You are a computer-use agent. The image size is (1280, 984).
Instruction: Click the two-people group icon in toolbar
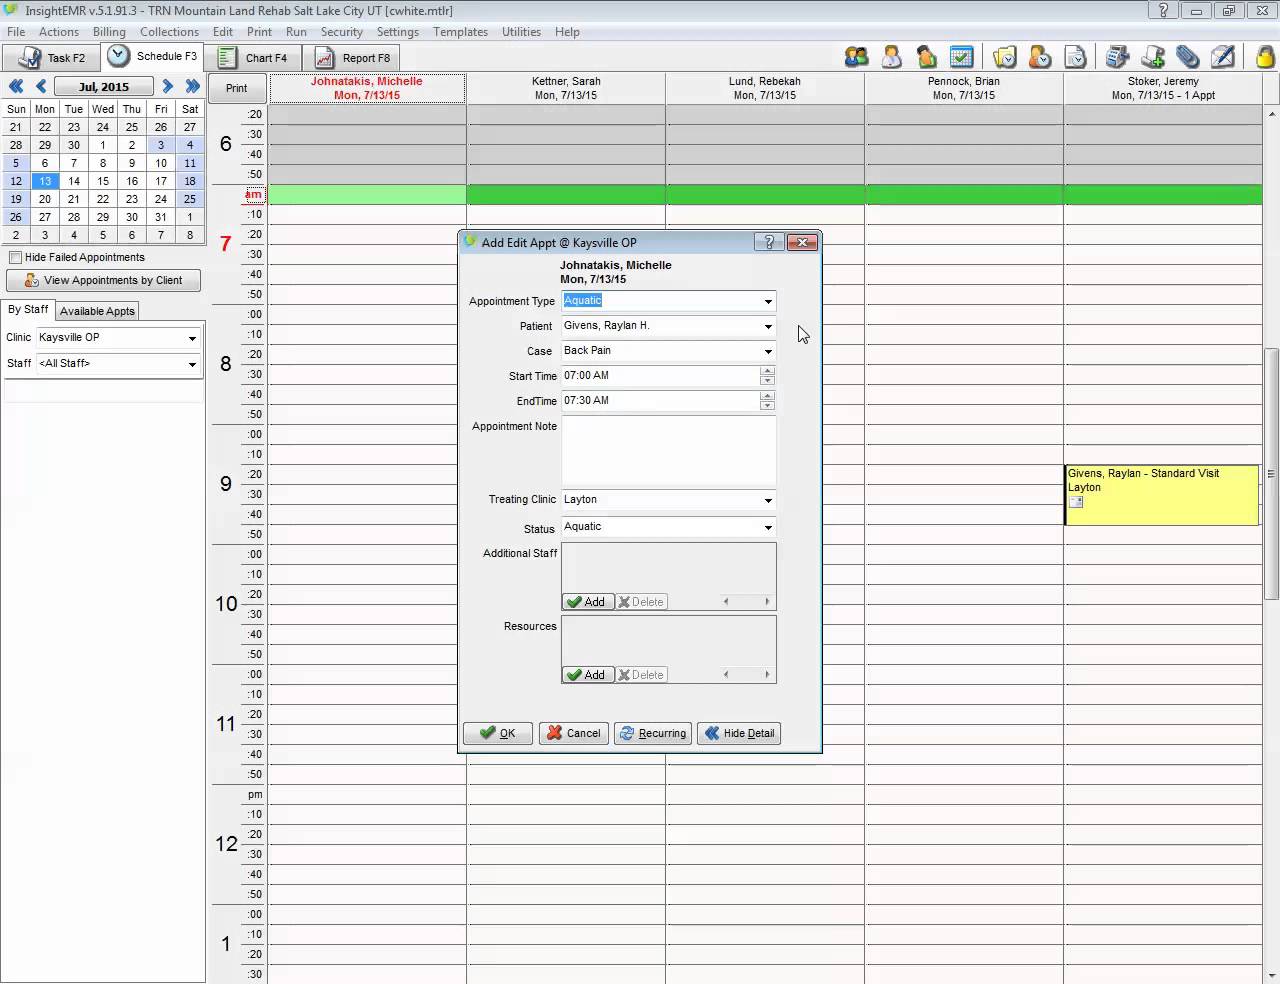click(x=856, y=57)
